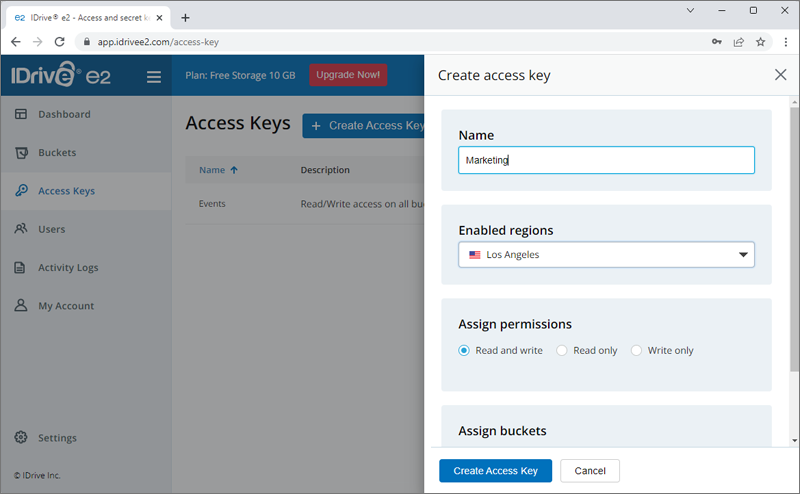The height and width of the screenshot is (494, 800).
Task: Toggle the hamburger sidebar menu icon
Action: 154,77
